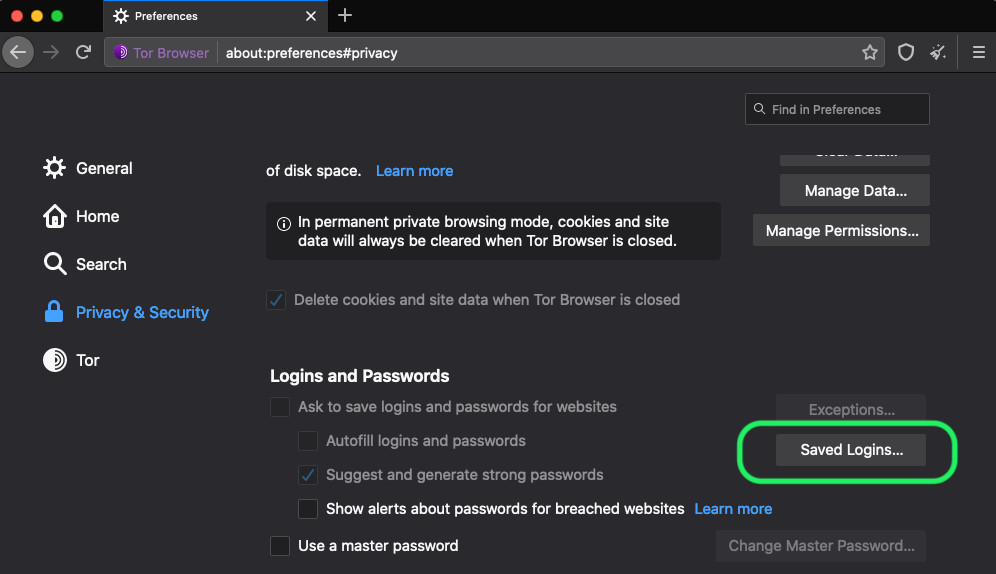
Task: Toggle Autofill logins and passwords checkbox
Action: tap(308, 441)
